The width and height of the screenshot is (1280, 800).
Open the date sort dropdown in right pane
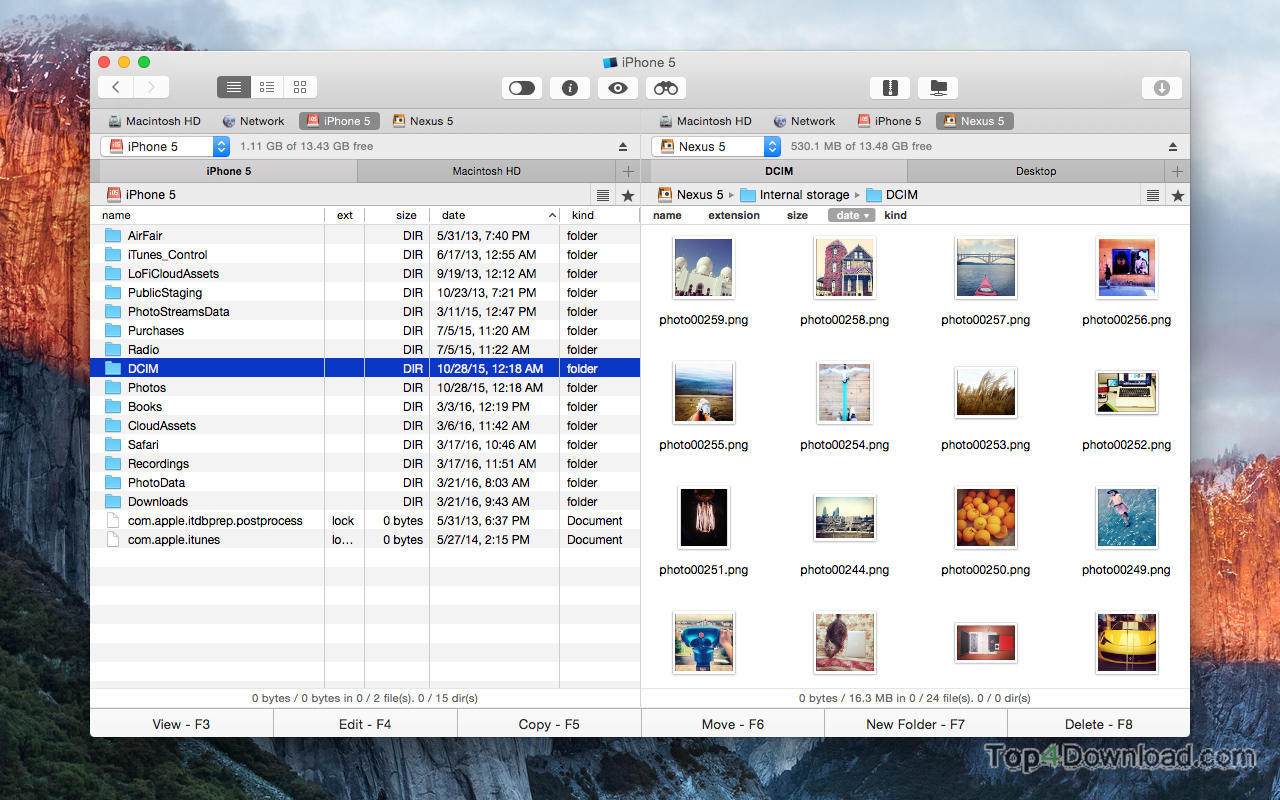click(x=851, y=215)
